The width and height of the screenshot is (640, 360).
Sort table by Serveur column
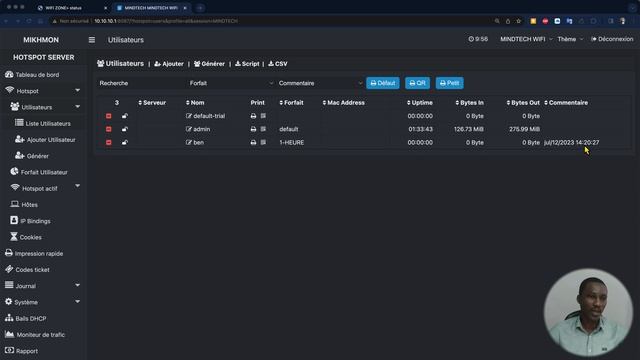(x=152, y=103)
